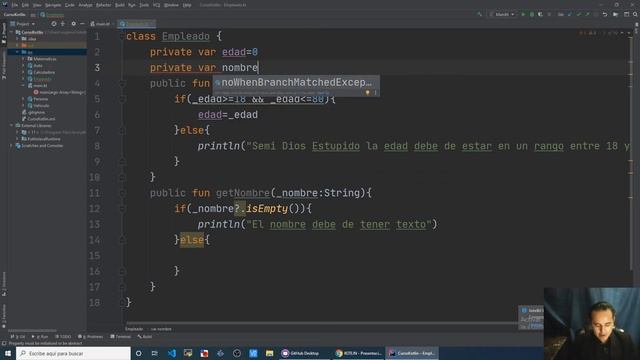Select Empleado class in project tree

pyautogui.click(x=42, y=79)
